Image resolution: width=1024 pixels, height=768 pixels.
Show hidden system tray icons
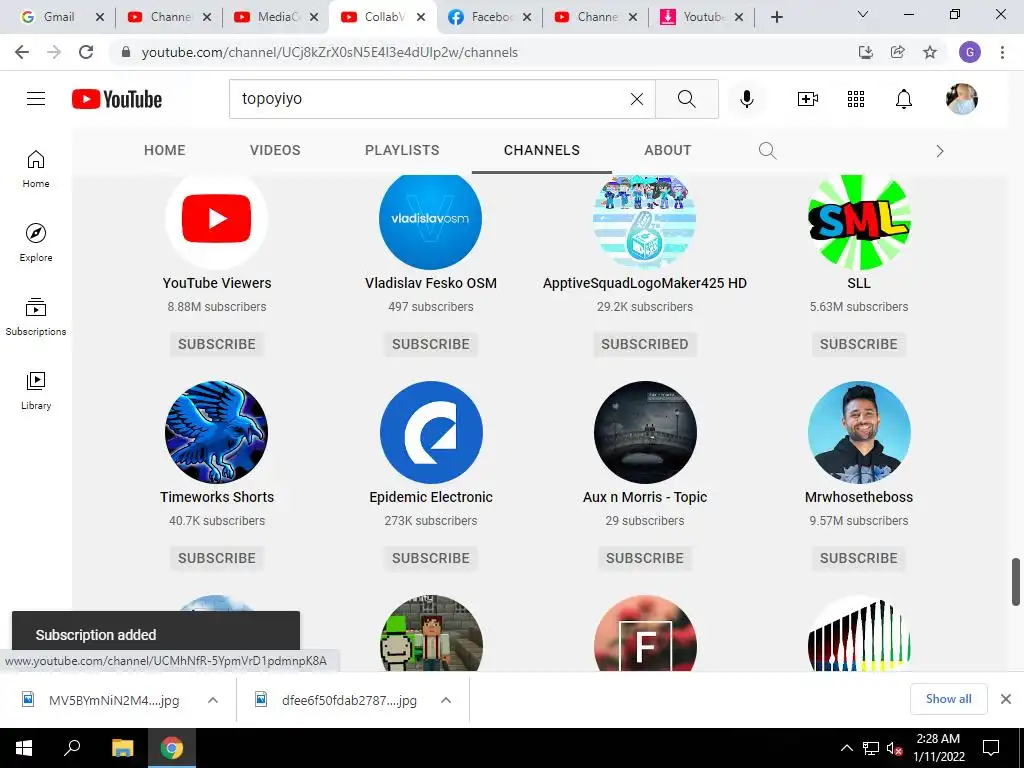click(x=846, y=748)
